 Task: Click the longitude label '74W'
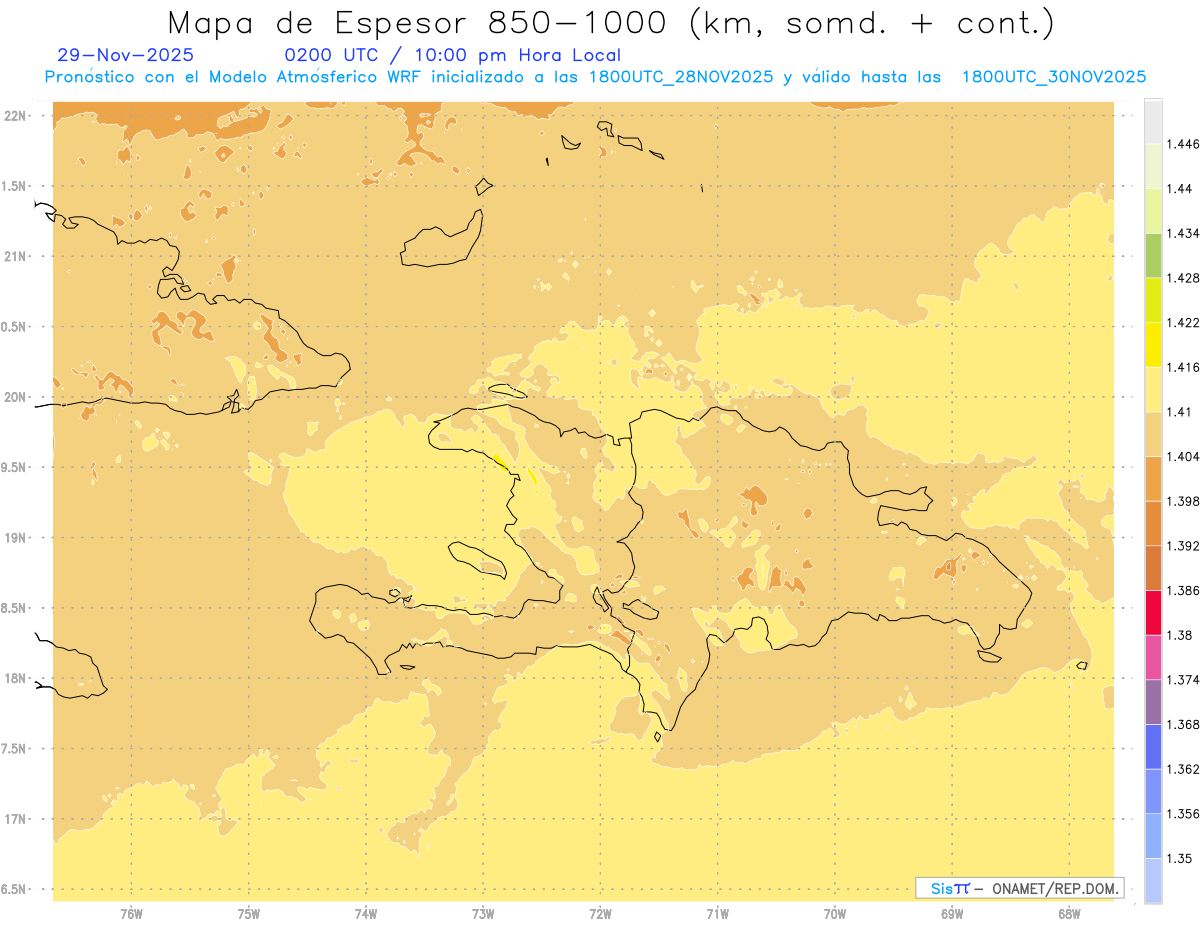pyautogui.click(x=366, y=914)
